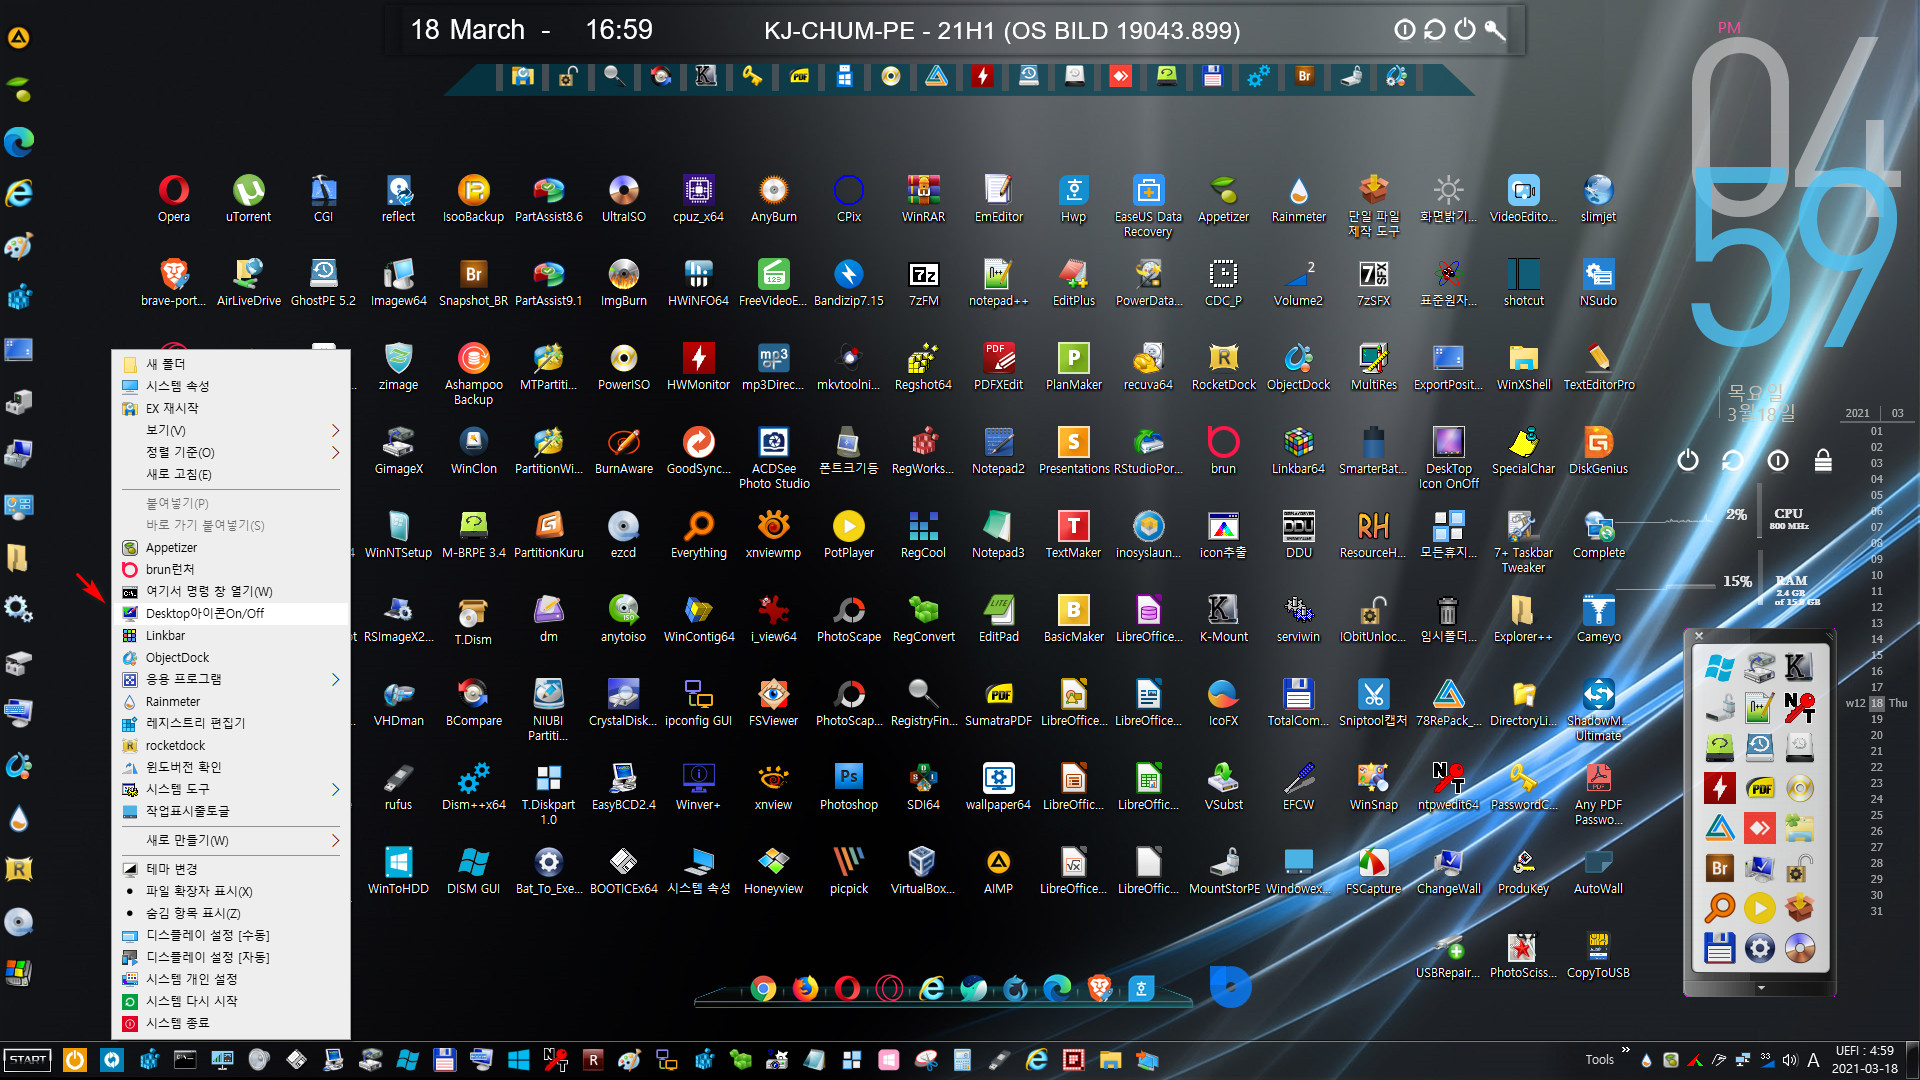1920x1080 pixels.
Task: Launch DiskGenius desktop icon
Action: point(1598,450)
